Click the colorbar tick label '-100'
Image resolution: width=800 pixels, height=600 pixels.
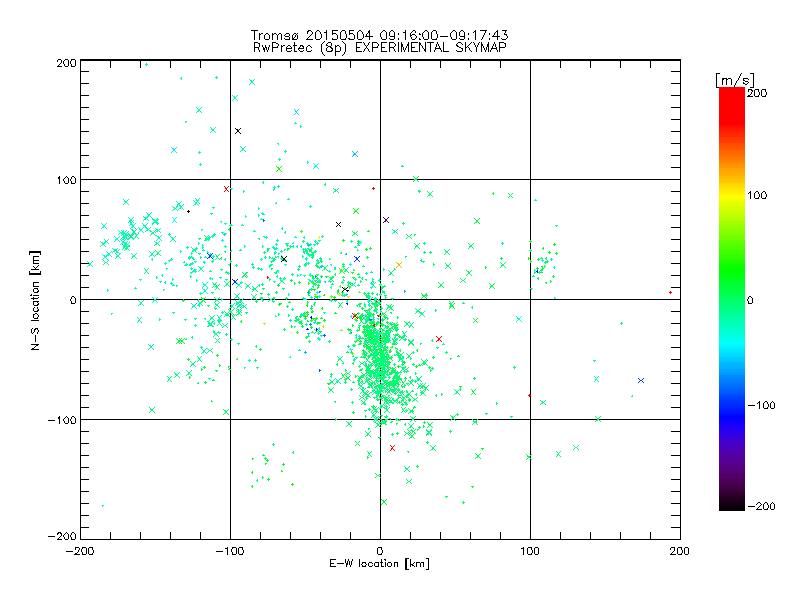pos(761,405)
